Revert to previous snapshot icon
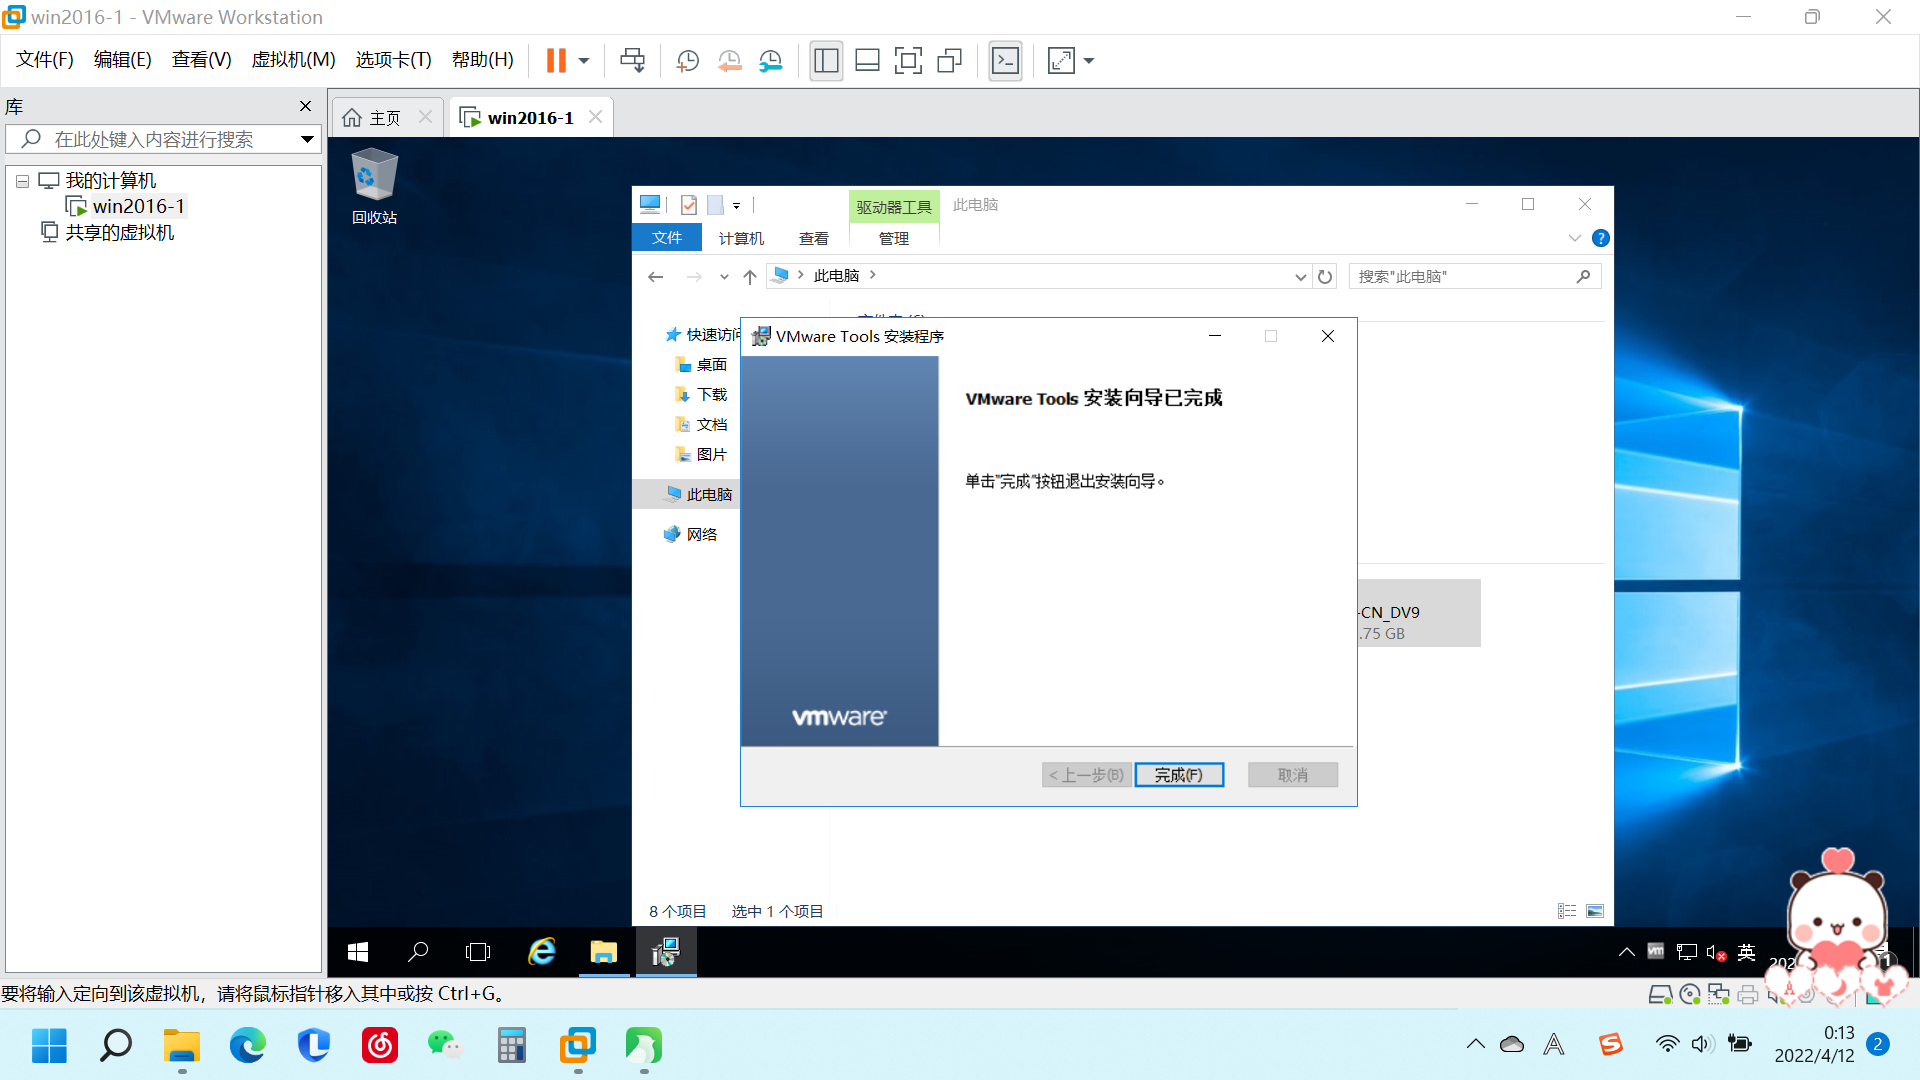The width and height of the screenshot is (1920, 1080). [x=729, y=61]
